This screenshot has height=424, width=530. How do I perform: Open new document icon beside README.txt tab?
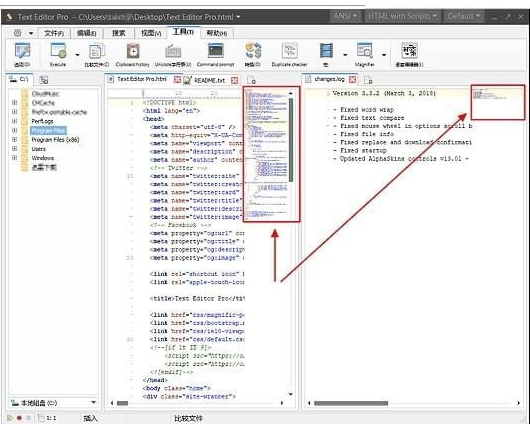pyautogui.click(x=251, y=80)
